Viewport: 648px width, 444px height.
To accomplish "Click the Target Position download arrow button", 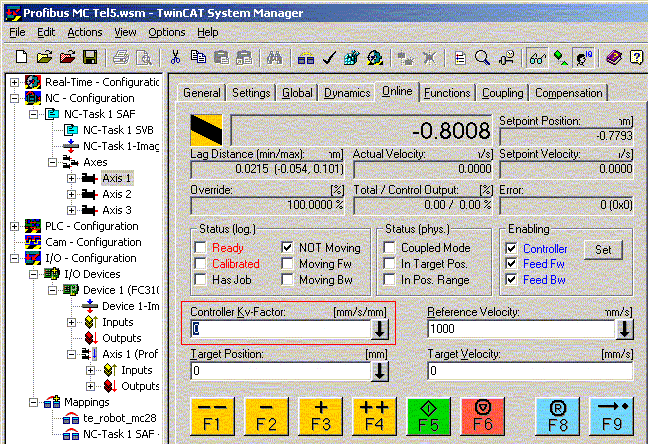I will click(x=380, y=371).
